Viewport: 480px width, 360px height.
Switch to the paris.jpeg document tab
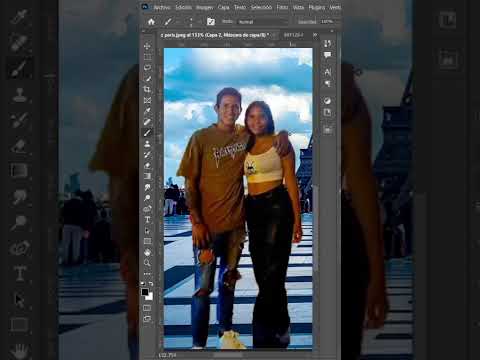tap(215, 35)
